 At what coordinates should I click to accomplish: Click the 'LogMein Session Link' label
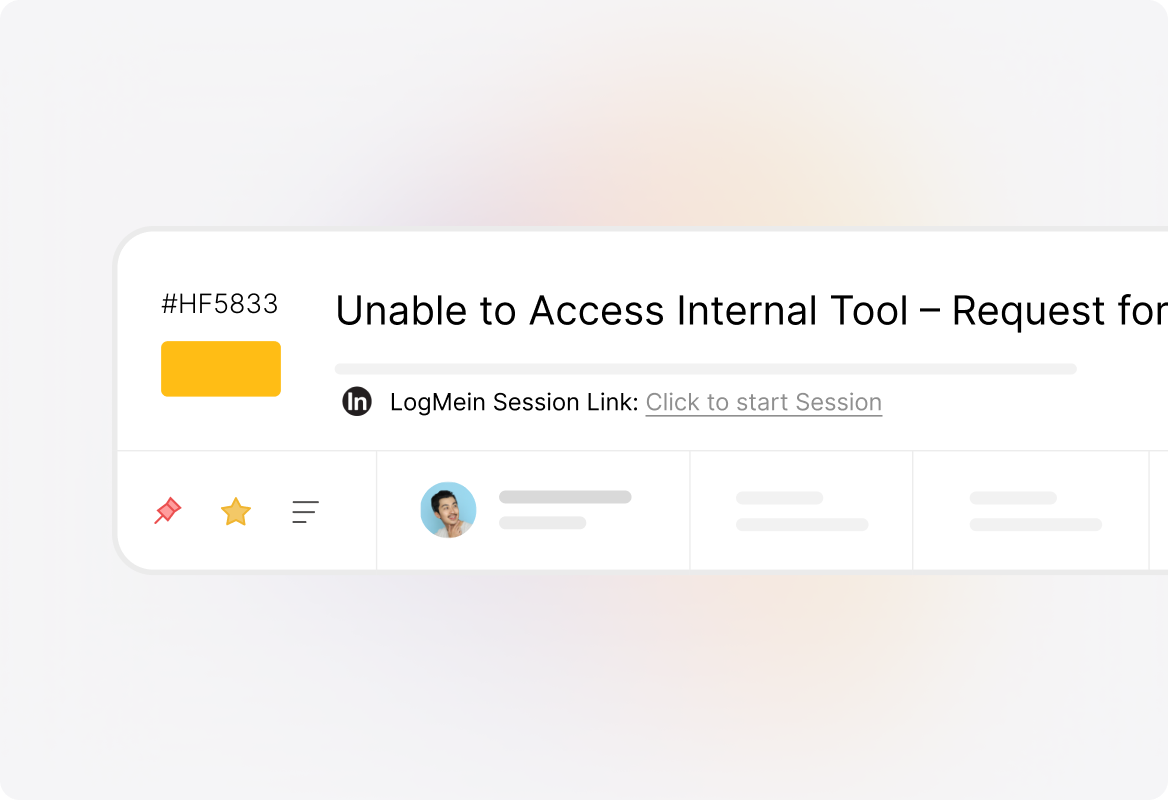[x=512, y=402]
